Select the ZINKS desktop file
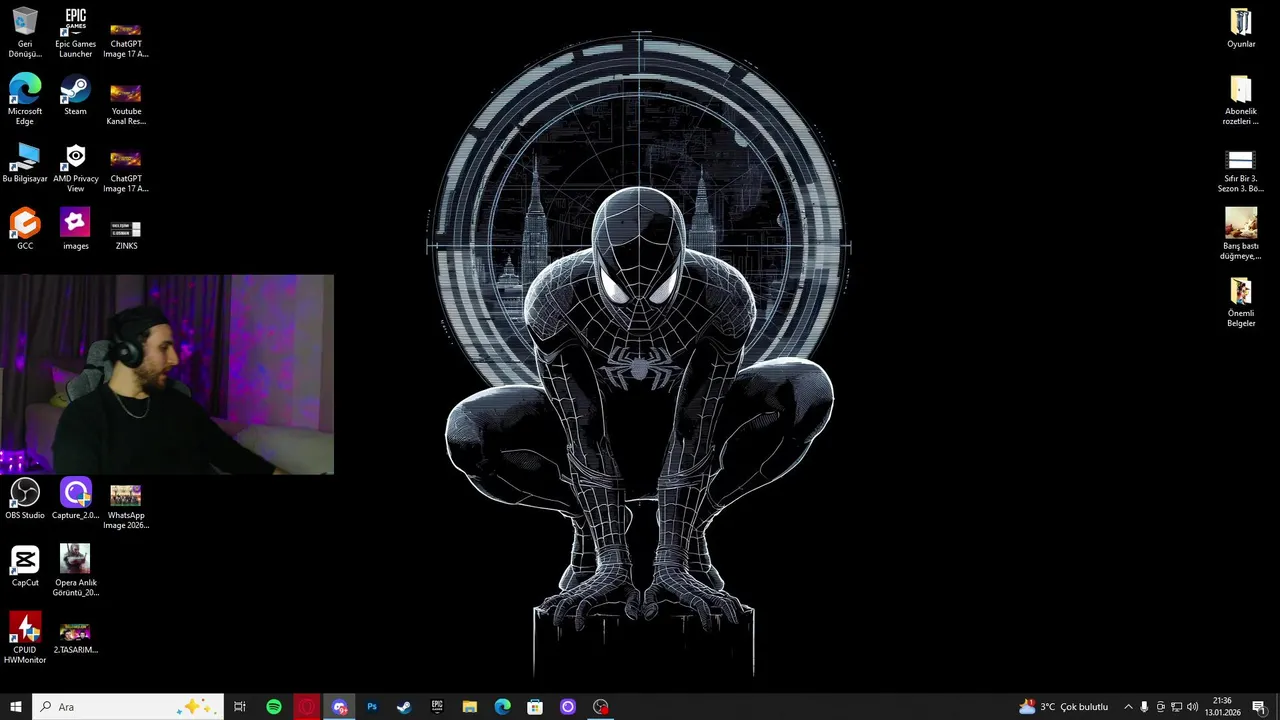1280x720 pixels. point(126,234)
